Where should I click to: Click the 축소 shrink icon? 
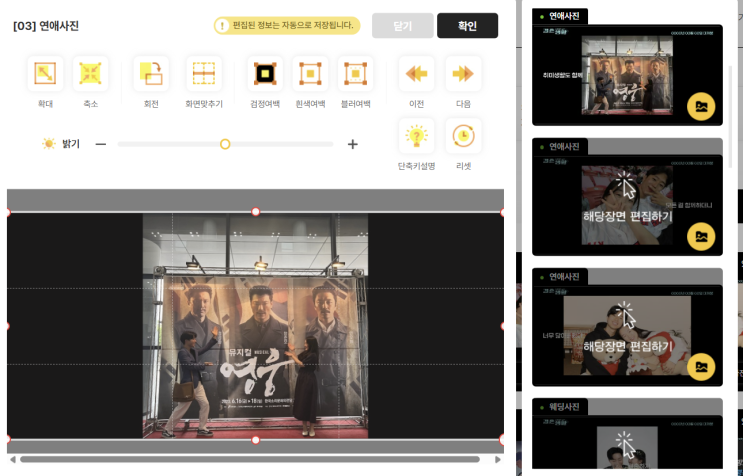pos(91,73)
